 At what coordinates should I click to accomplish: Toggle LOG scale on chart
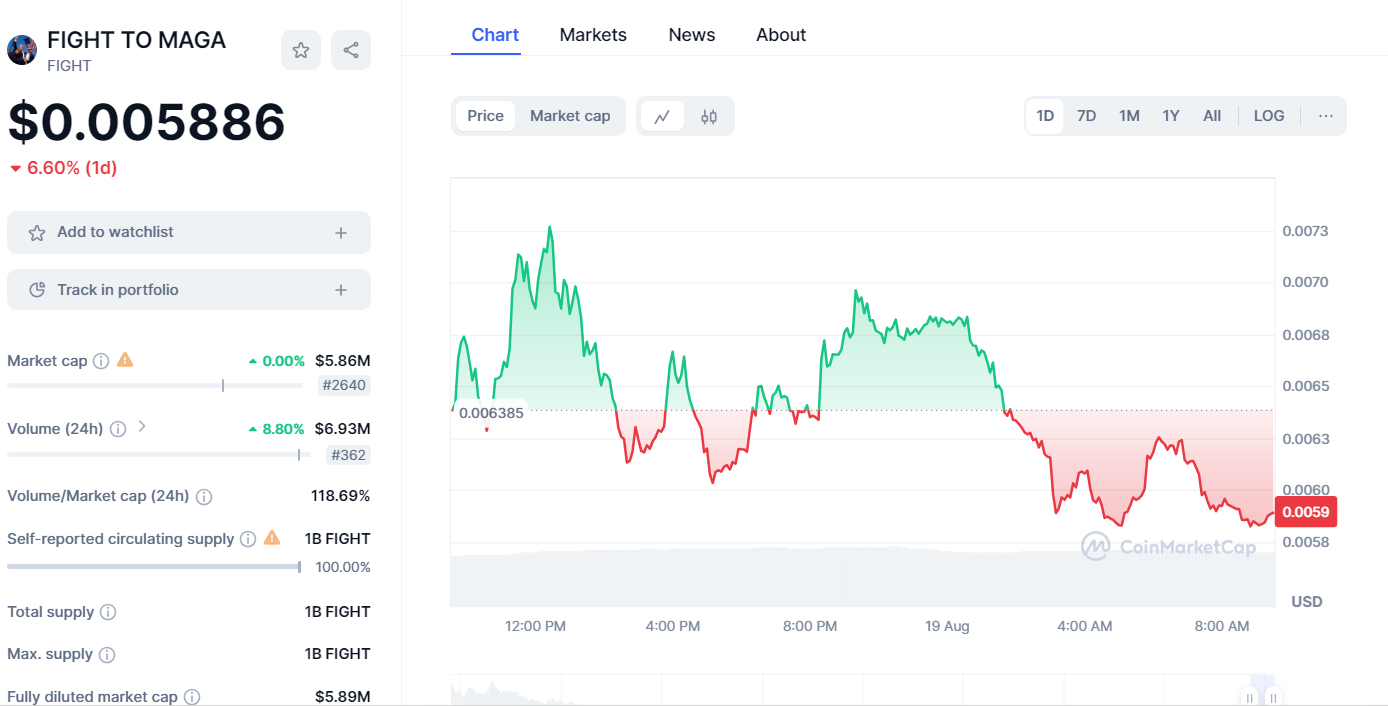1269,116
